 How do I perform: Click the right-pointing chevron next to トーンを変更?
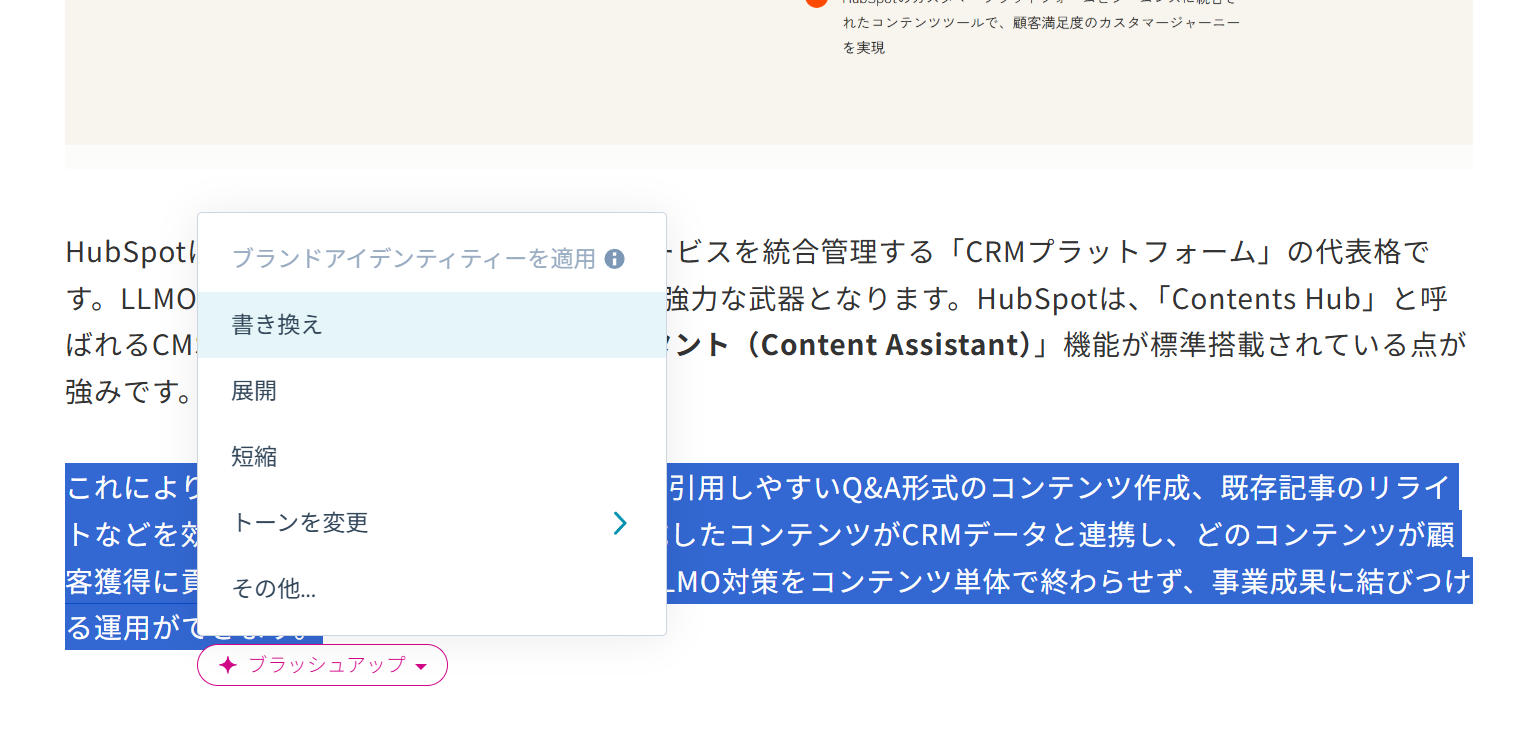[621, 522]
